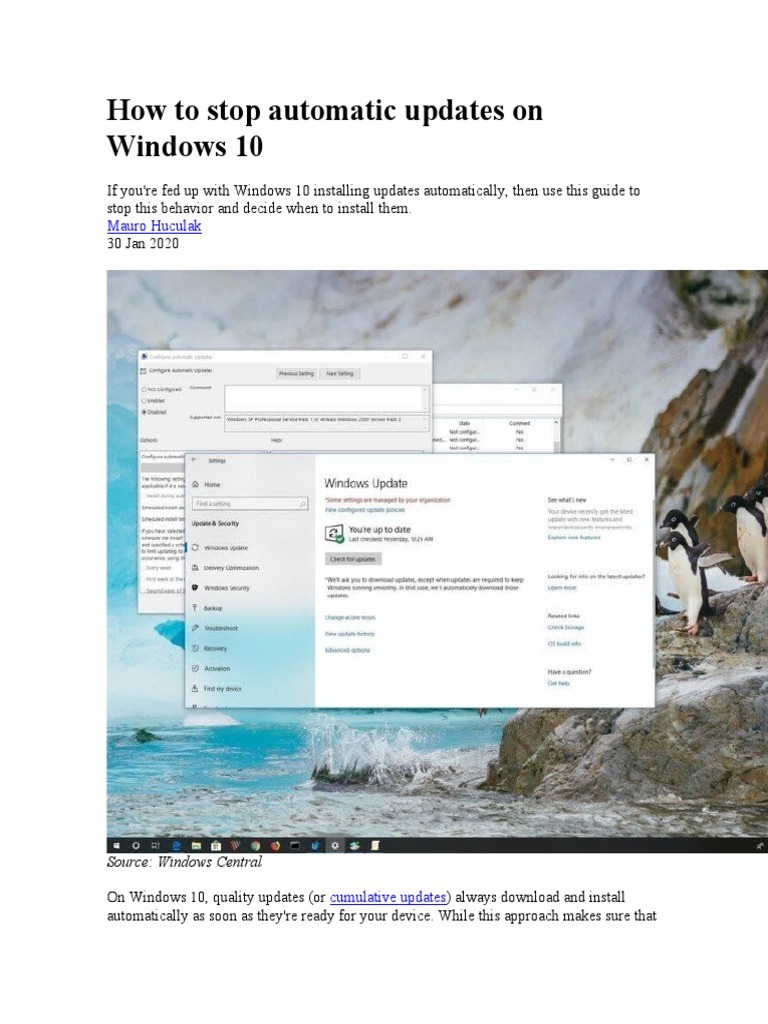Launch Firefox from the taskbar
The width and height of the screenshot is (768, 1024).
(x=275, y=845)
